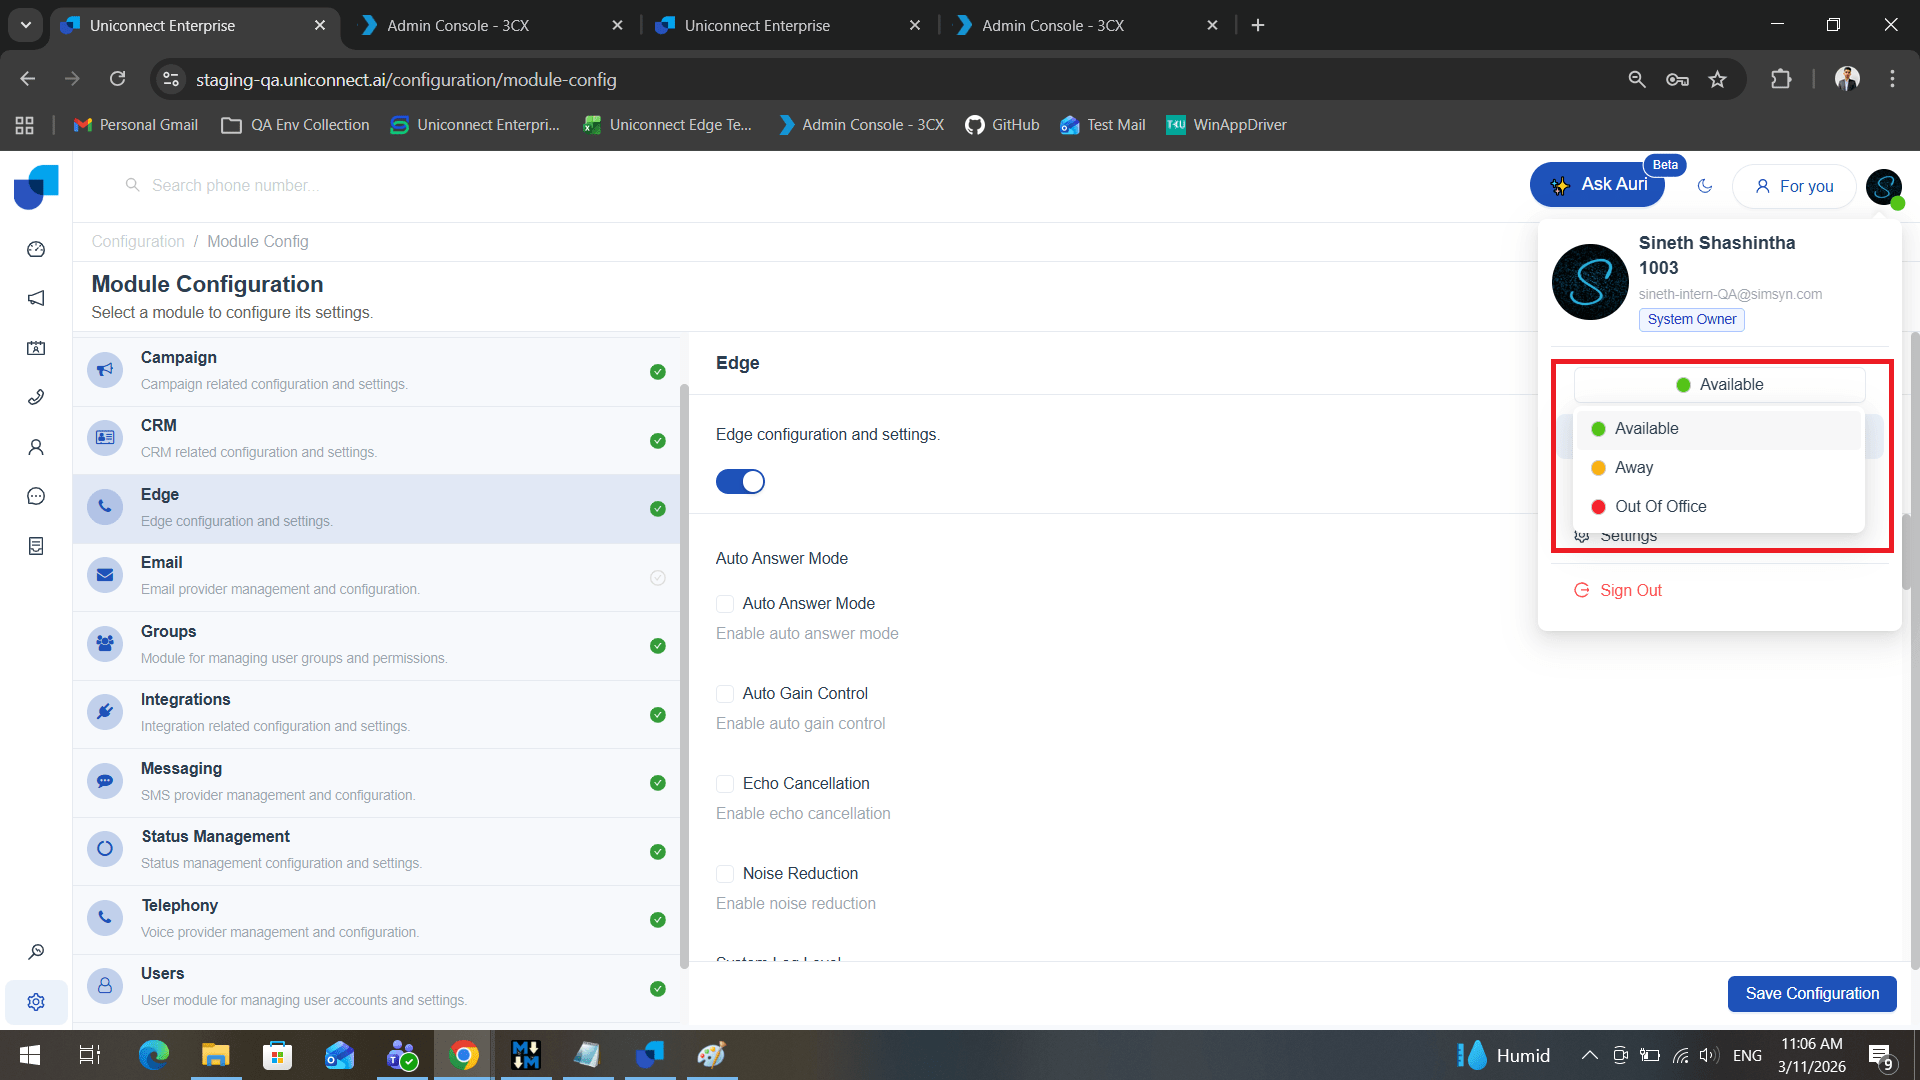This screenshot has height=1080, width=1920.
Task: Collapse the Available status dropdown
Action: click(1719, 385)
